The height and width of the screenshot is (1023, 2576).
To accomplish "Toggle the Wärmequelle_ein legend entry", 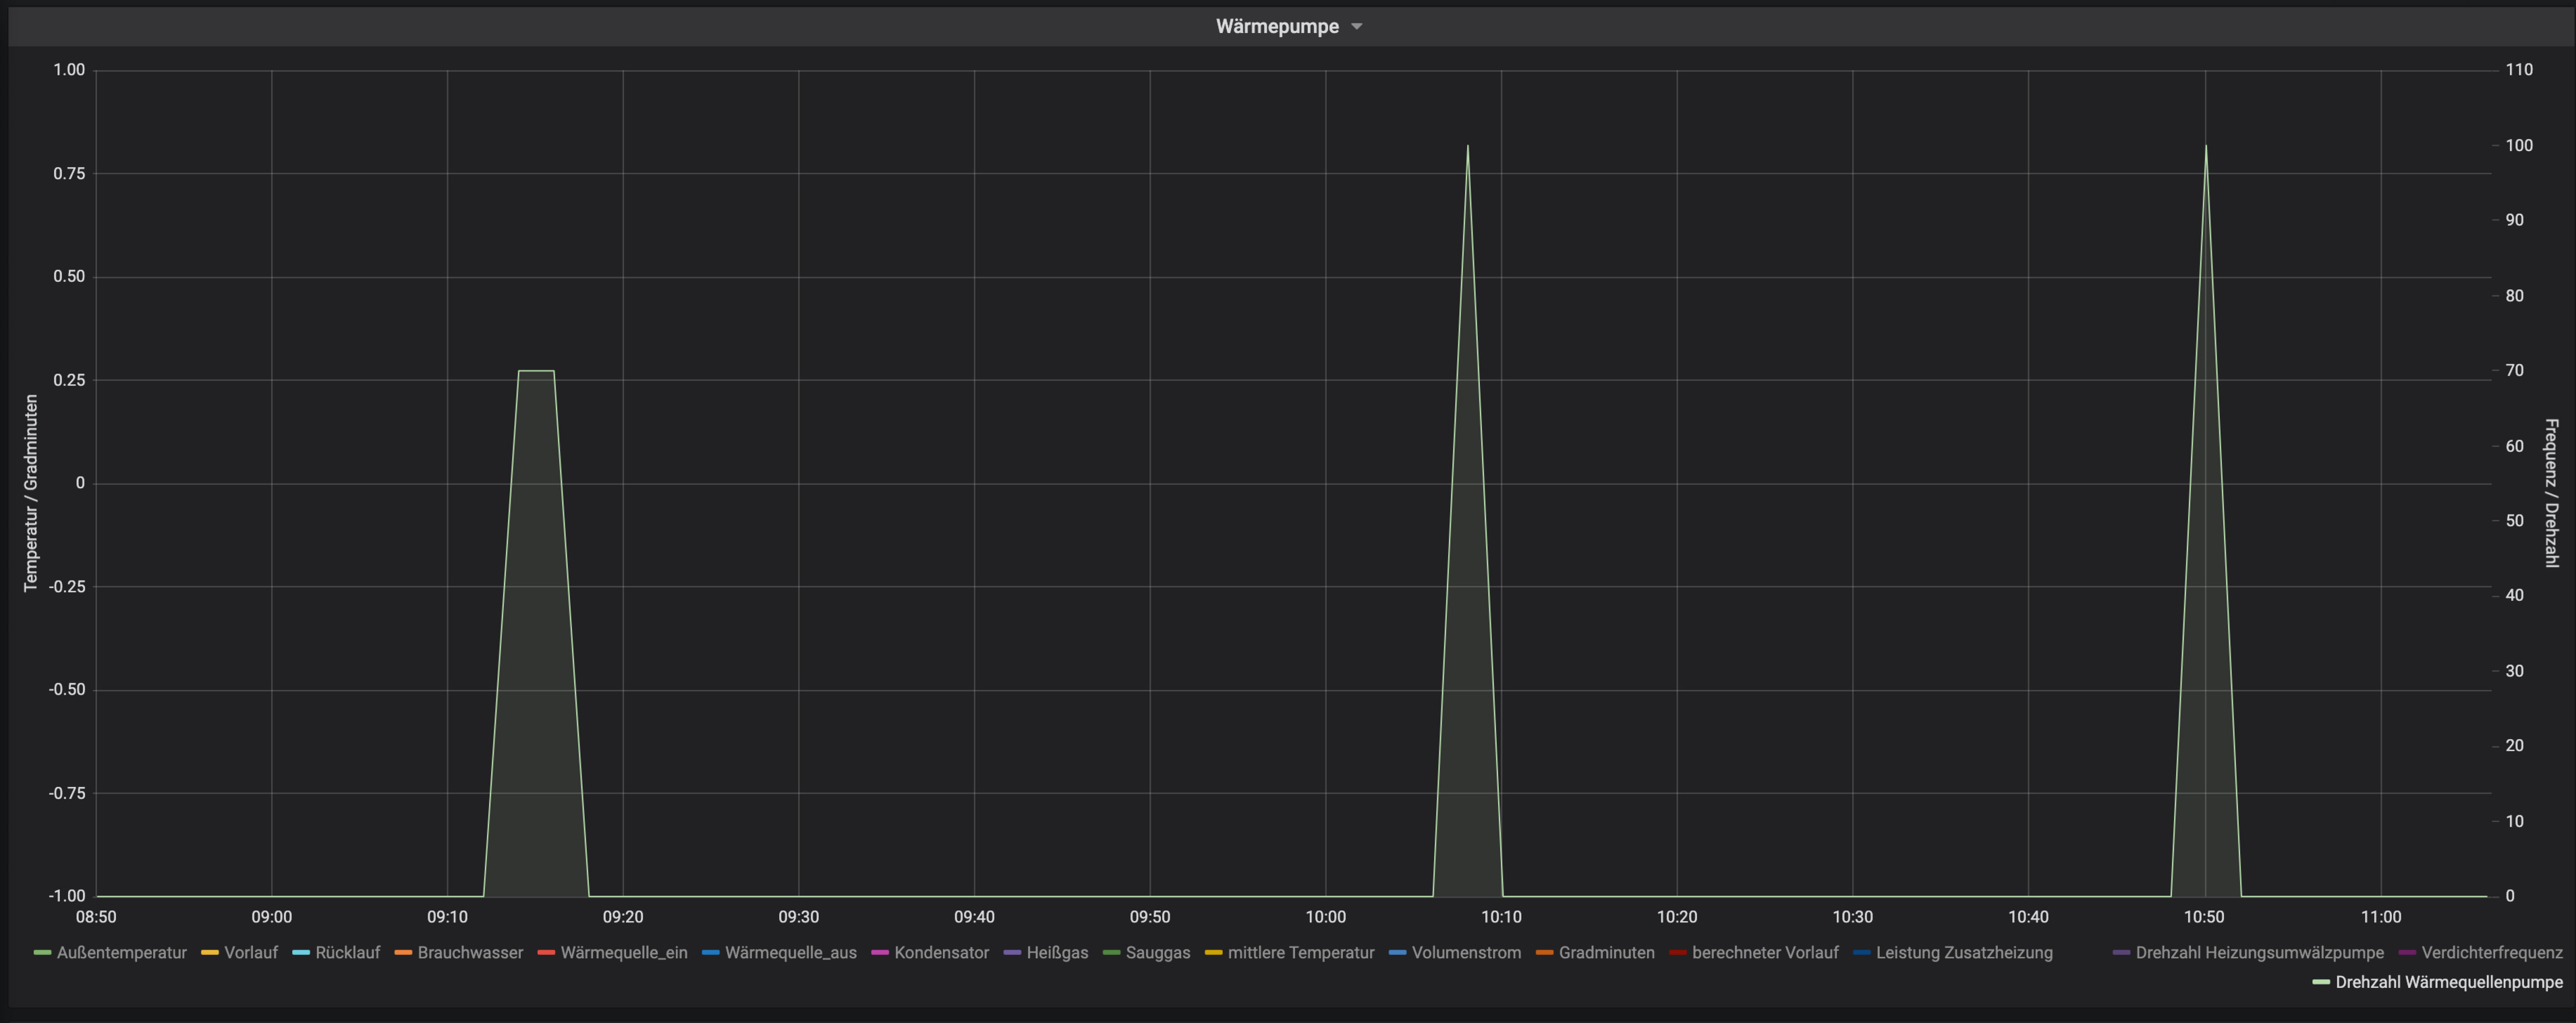I will 624,953.
